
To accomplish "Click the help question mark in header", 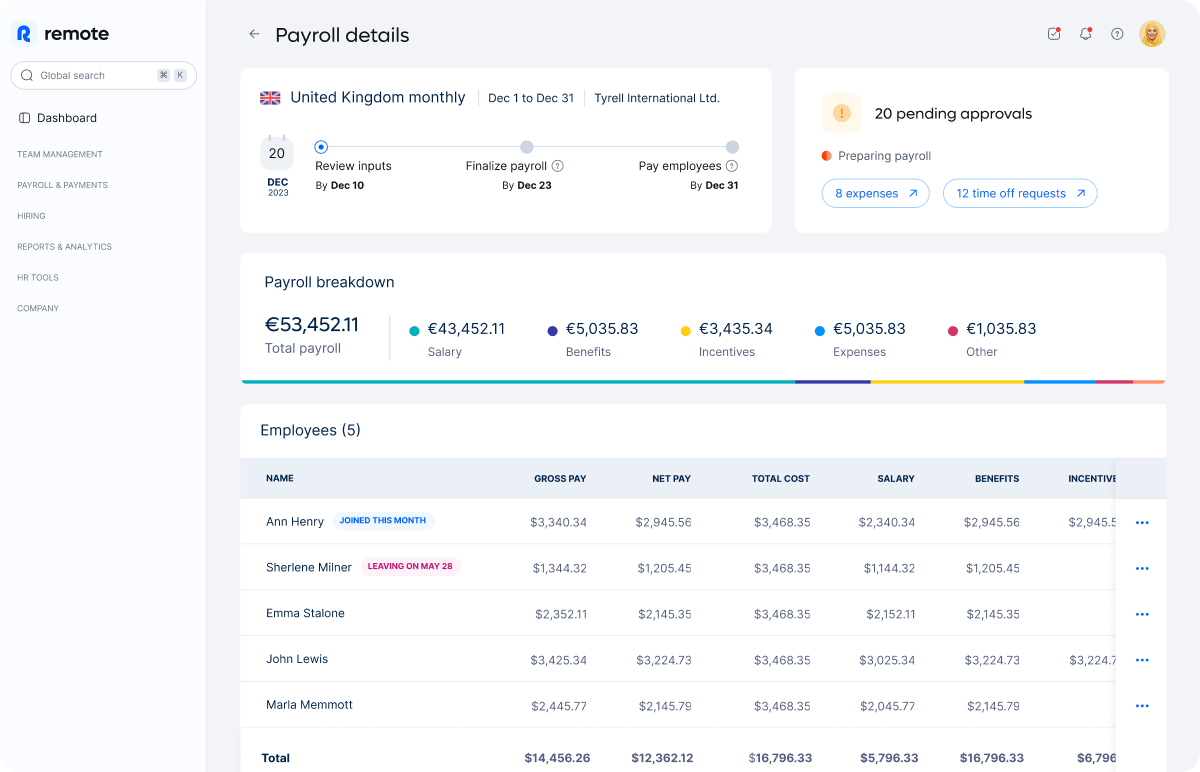I will coord(1117,34).
